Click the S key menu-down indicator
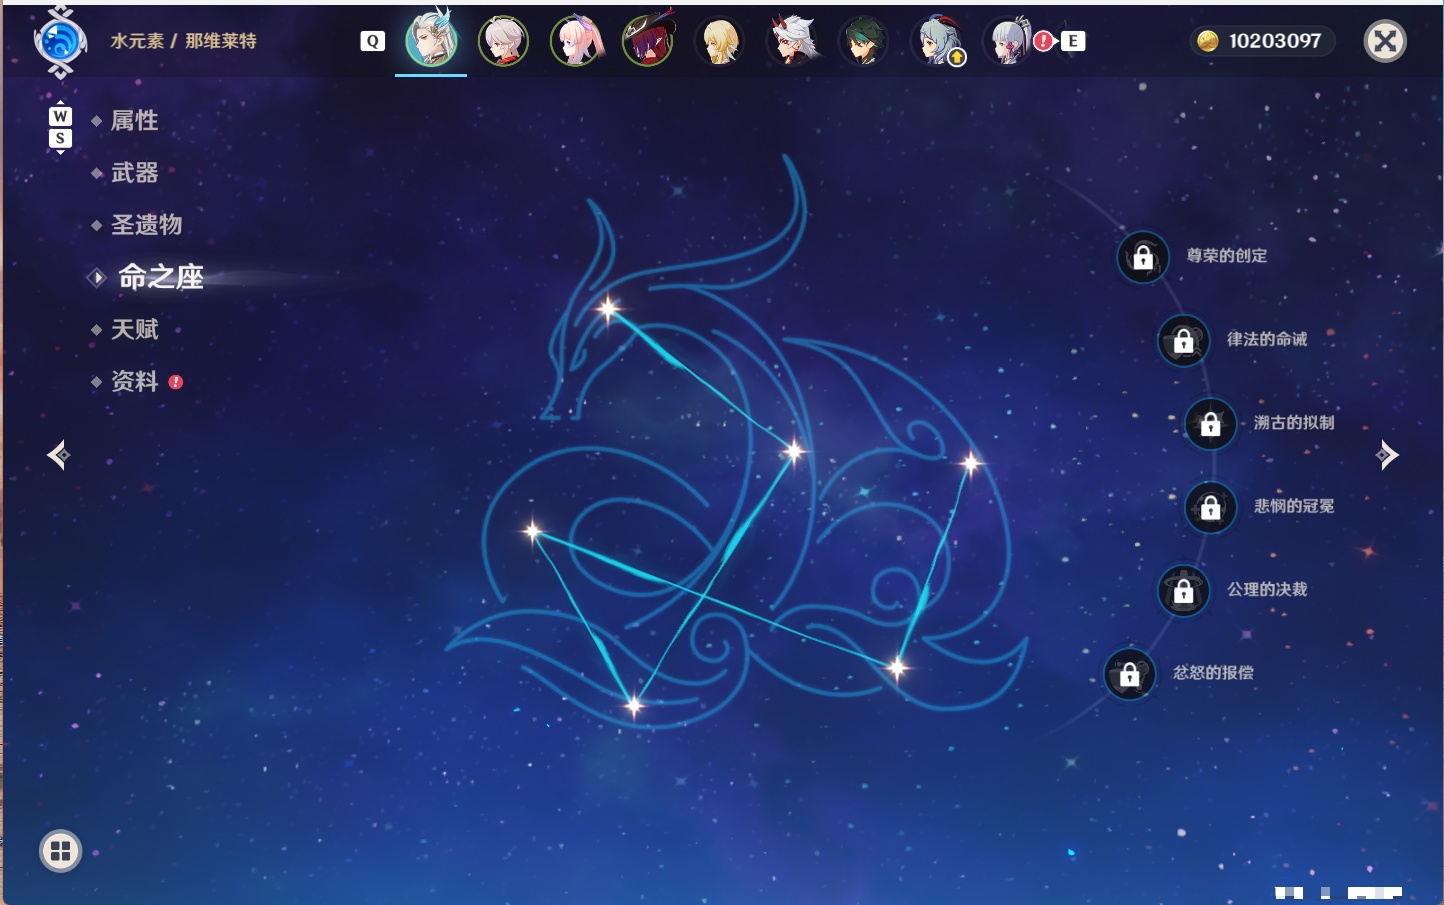The image size is (1444, 905). tap(60, 138)
